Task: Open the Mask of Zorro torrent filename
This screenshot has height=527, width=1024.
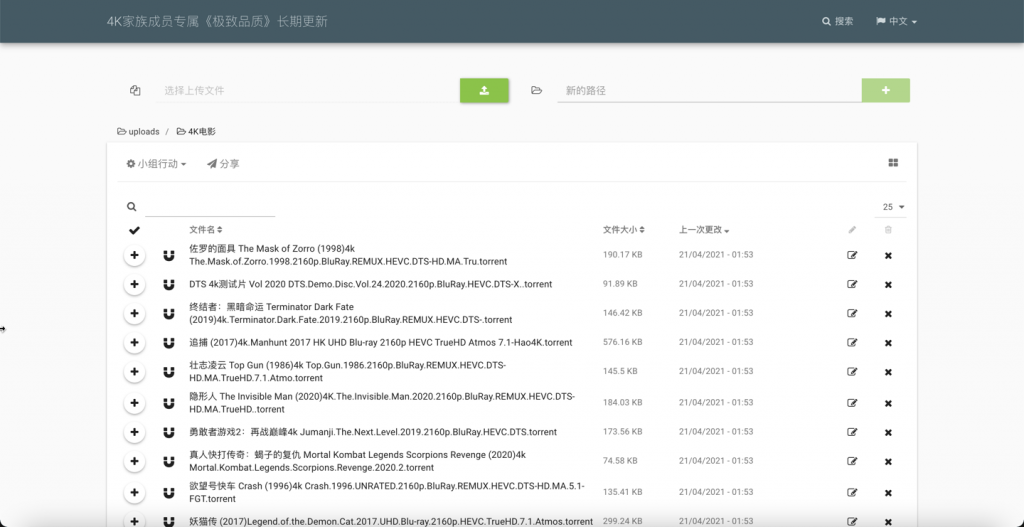Action: [348, 255]
